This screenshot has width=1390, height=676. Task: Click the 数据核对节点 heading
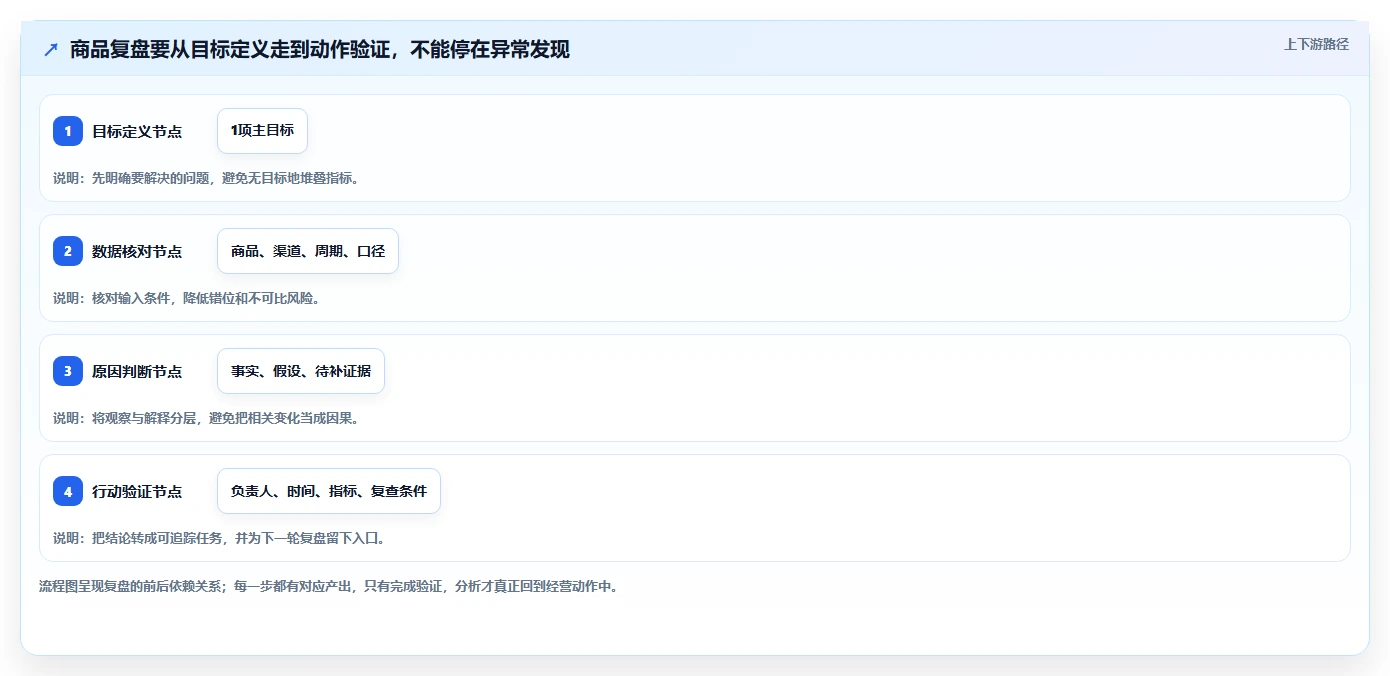pyautogui.click(x=137, y=251)
